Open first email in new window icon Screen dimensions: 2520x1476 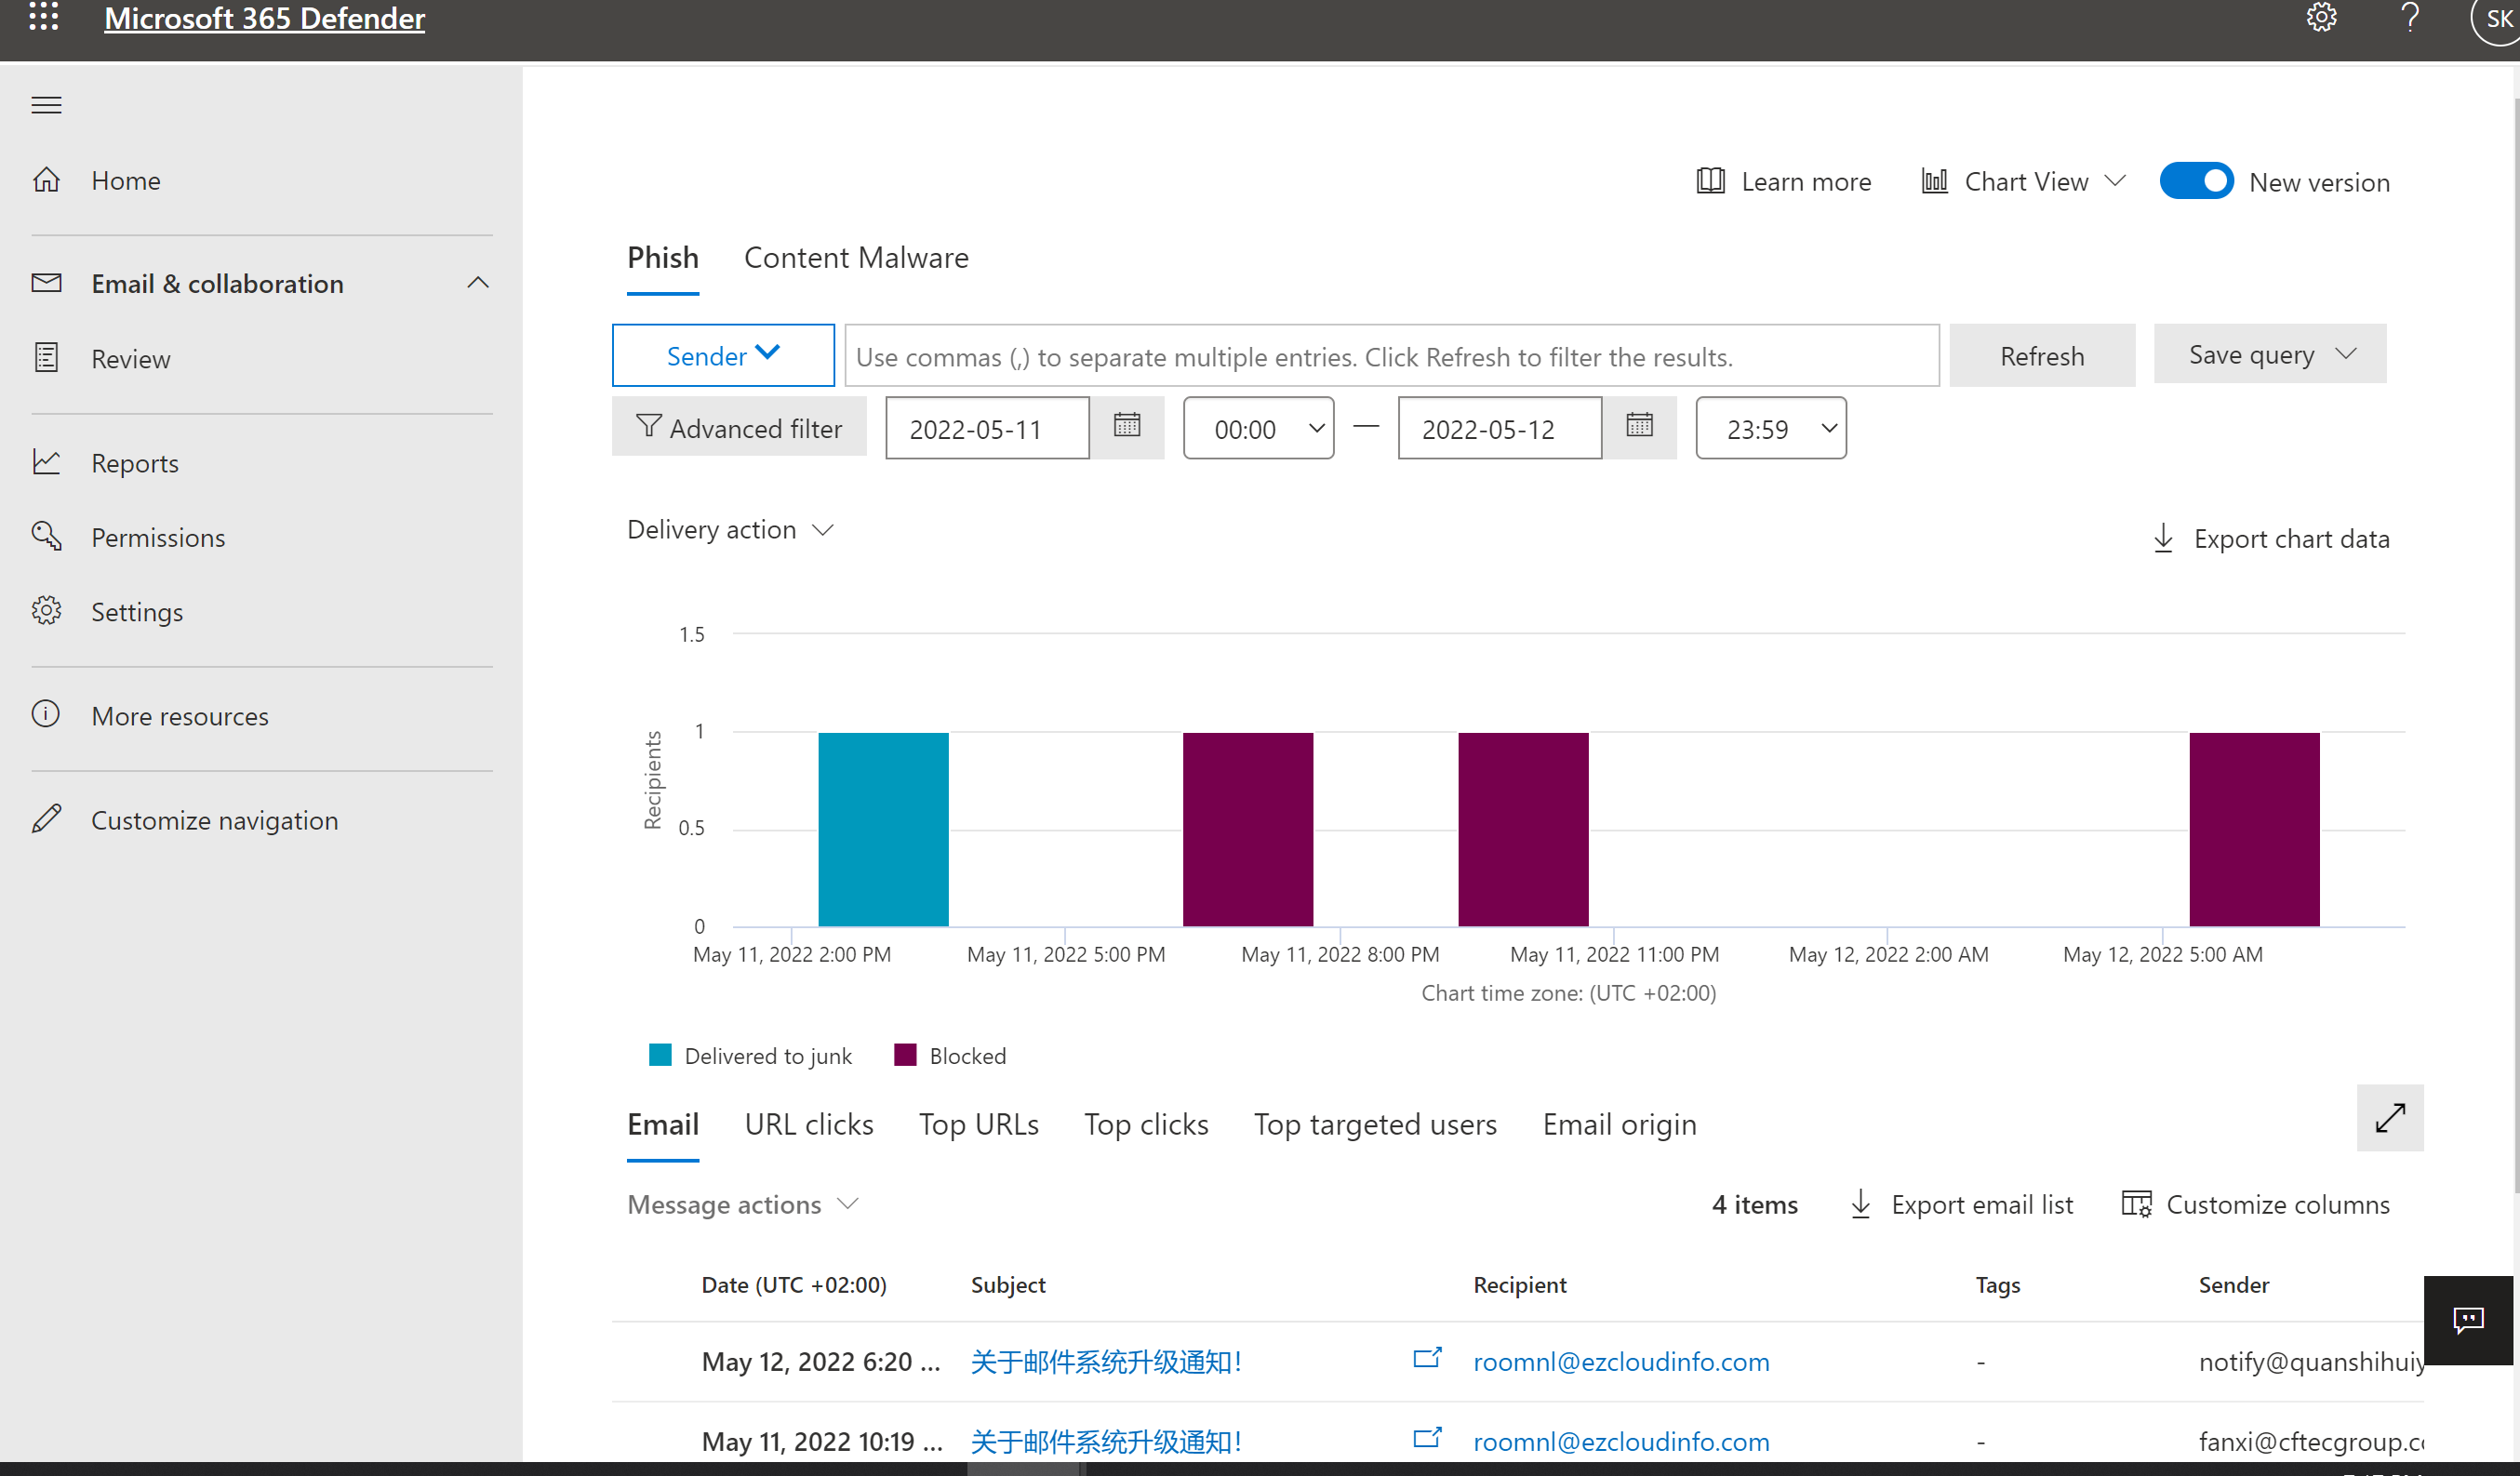(x=1427, y=1359)
